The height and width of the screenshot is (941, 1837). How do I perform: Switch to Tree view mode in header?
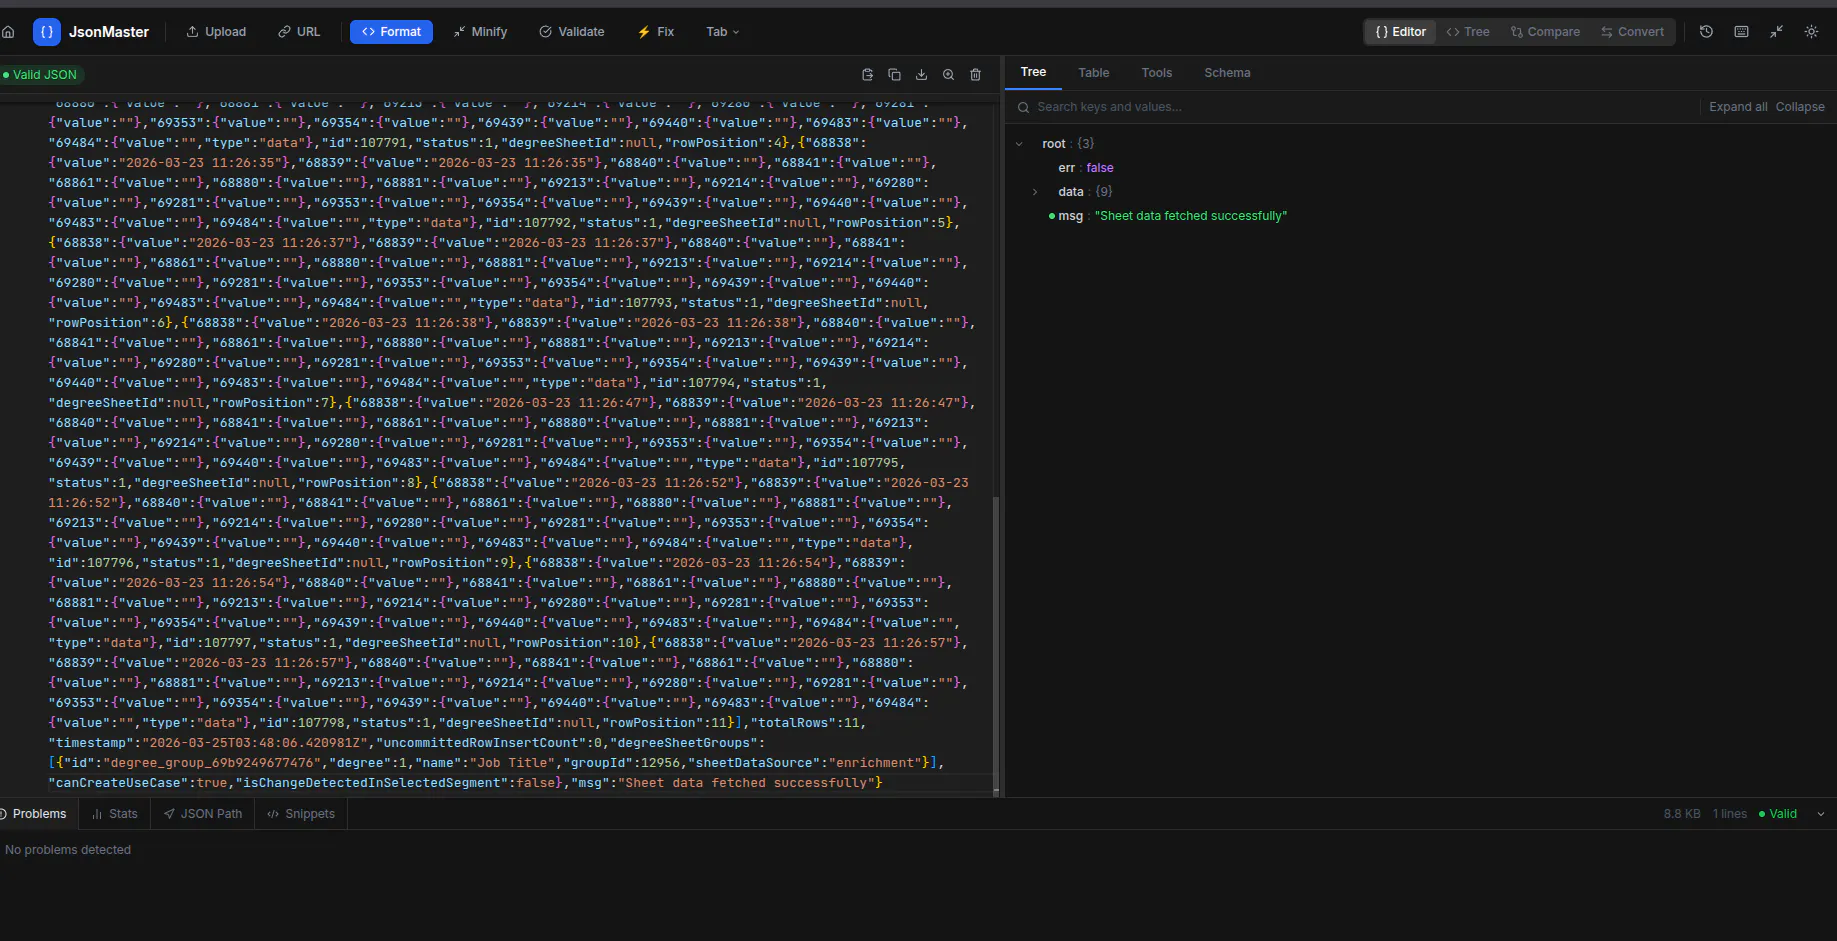pyautogui.click(x=1467, y=32)
